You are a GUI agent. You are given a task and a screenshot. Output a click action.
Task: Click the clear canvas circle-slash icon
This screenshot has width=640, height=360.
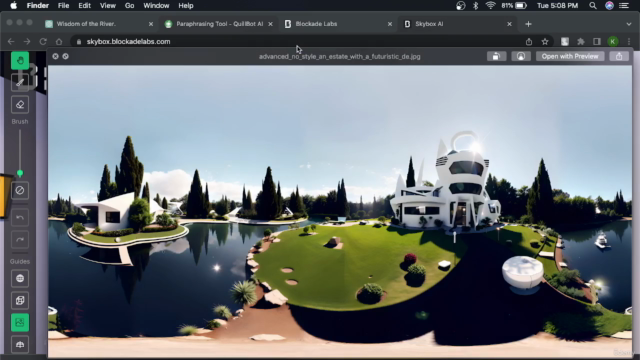click(x=20, y=190)
